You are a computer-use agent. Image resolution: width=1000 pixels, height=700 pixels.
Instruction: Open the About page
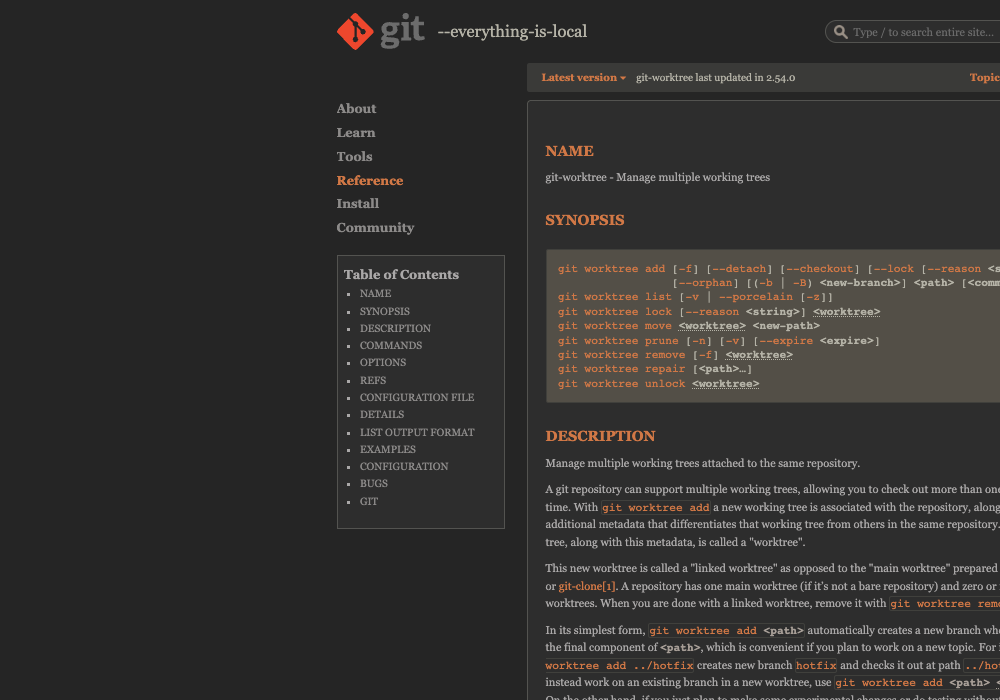356,108
